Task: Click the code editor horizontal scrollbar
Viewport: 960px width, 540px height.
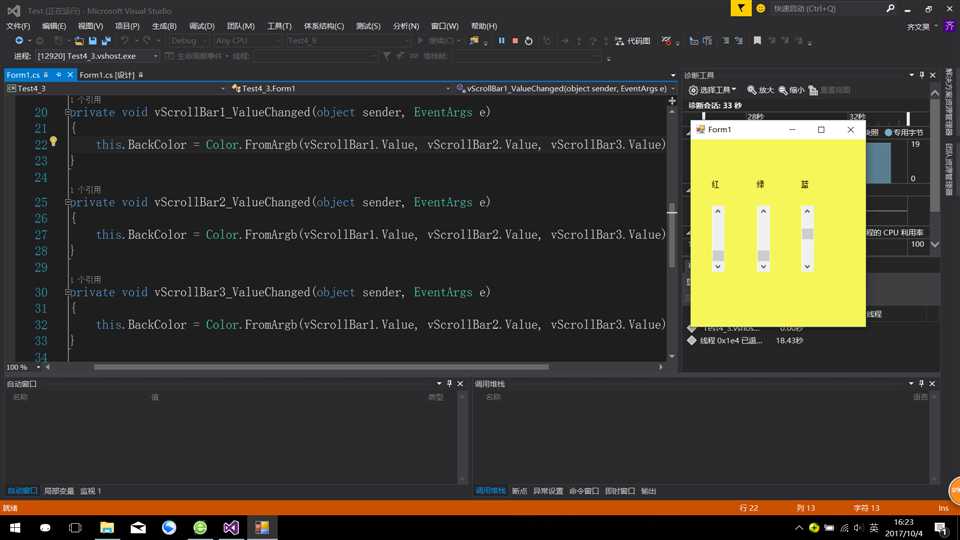Action: coord(321,367)
